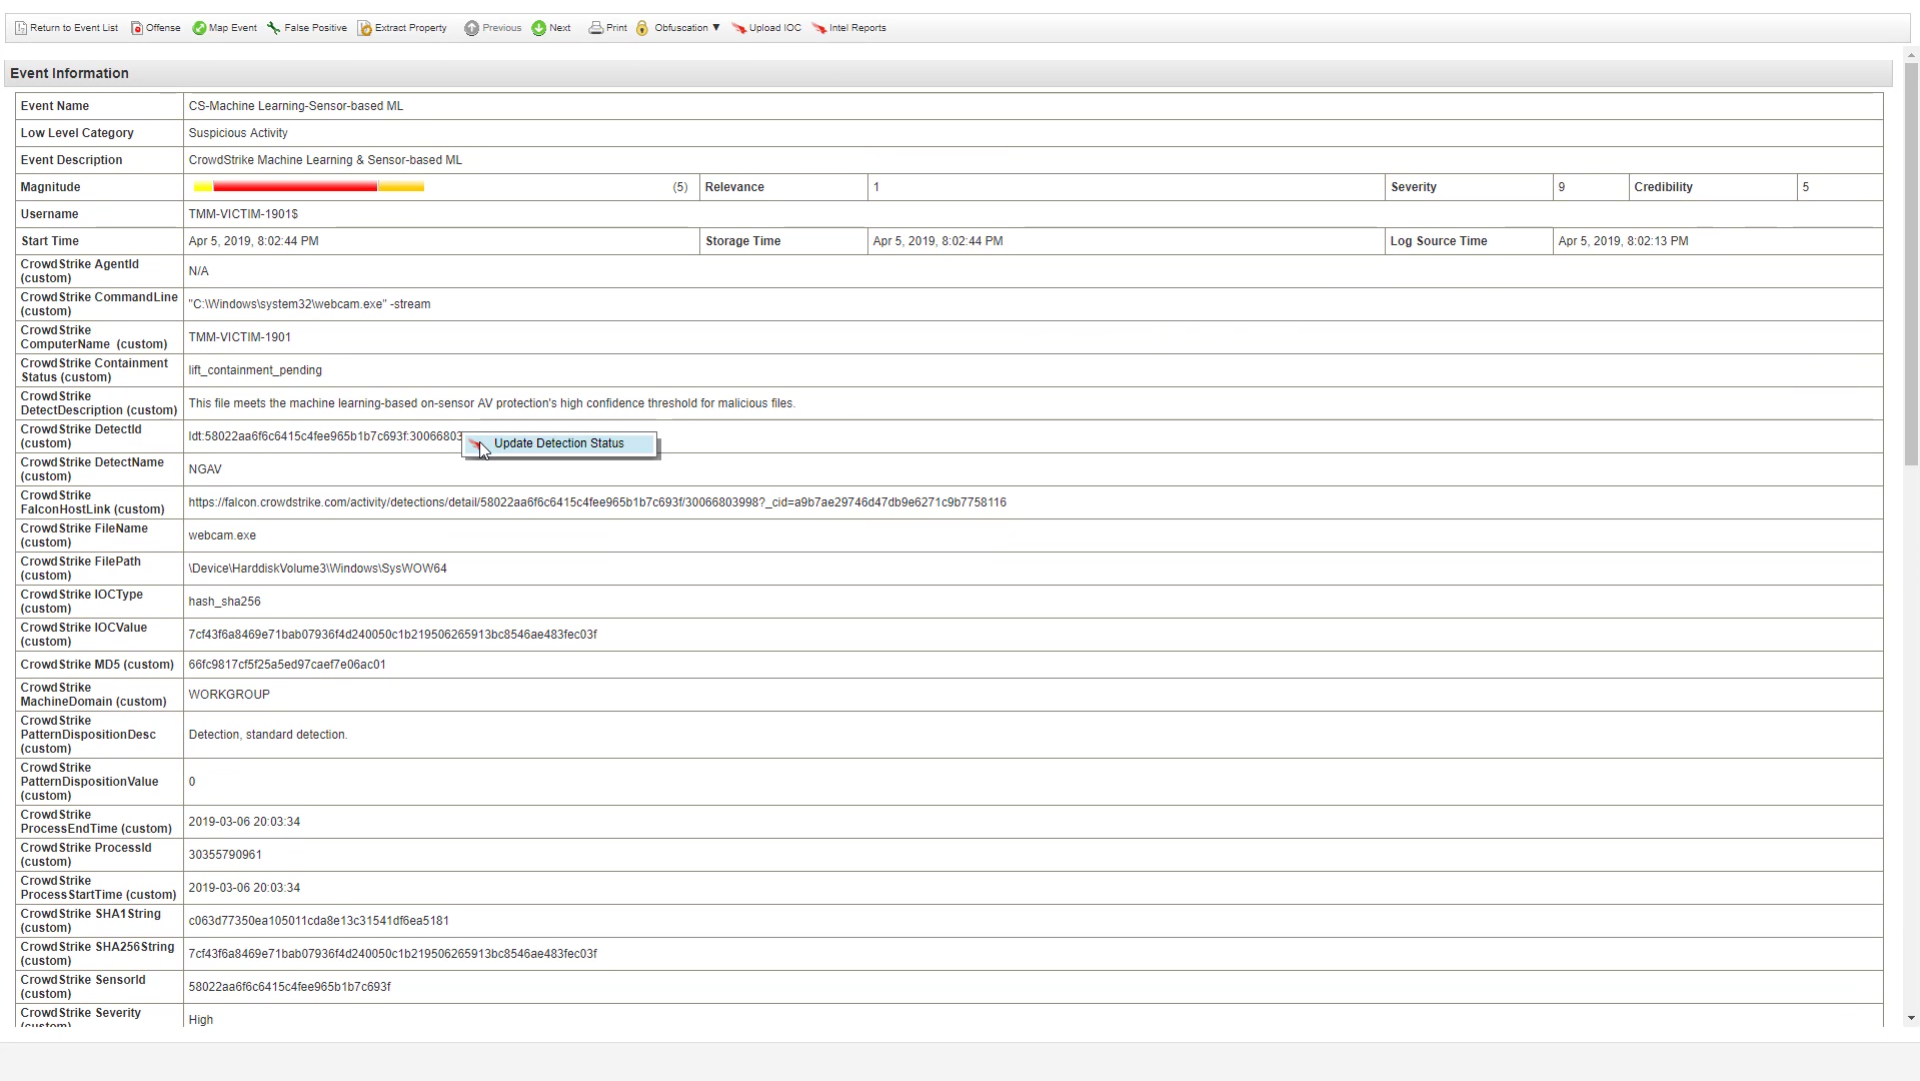This screenshot has height=1081, width=1920.
Task: Click the Print printer icon
Action: click(x=595, y=28)
